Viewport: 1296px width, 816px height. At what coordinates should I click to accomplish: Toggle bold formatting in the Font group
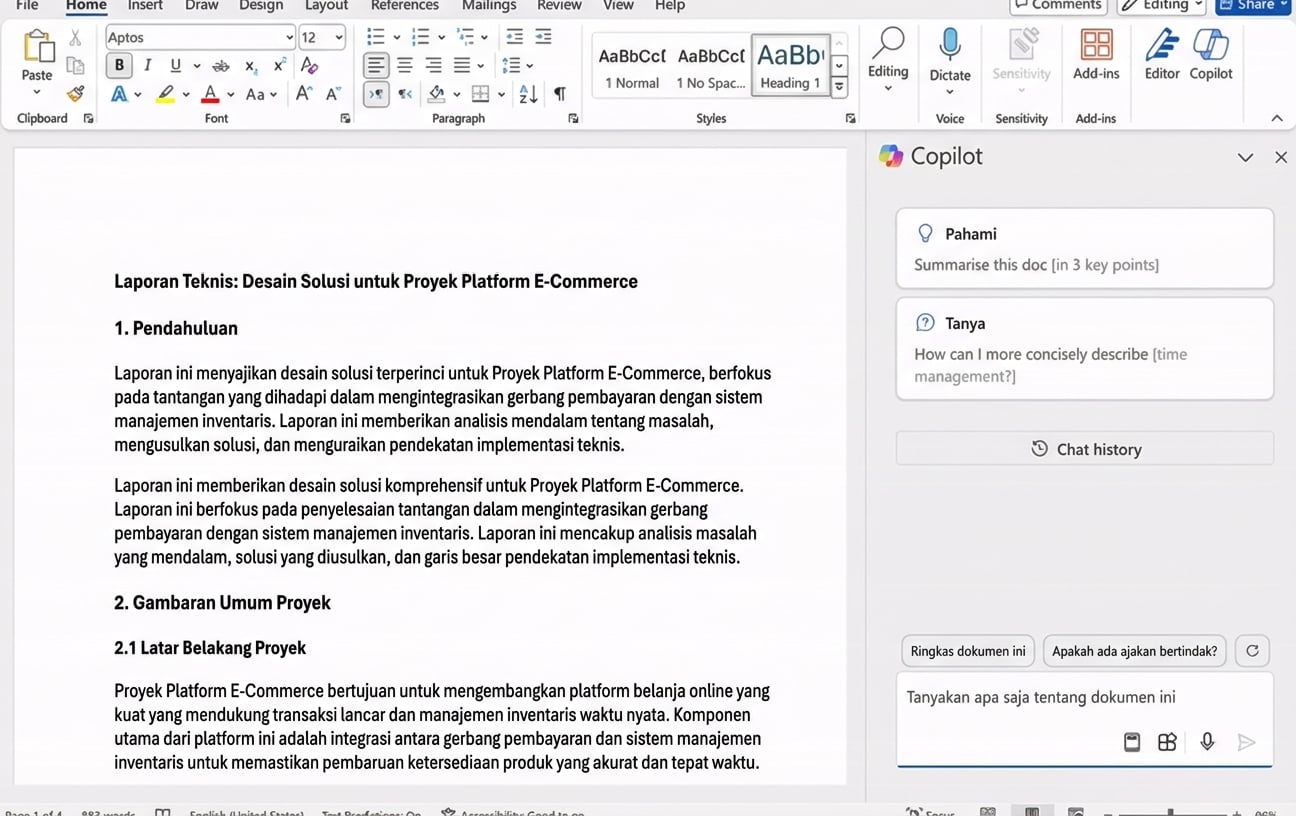point(119,64)
